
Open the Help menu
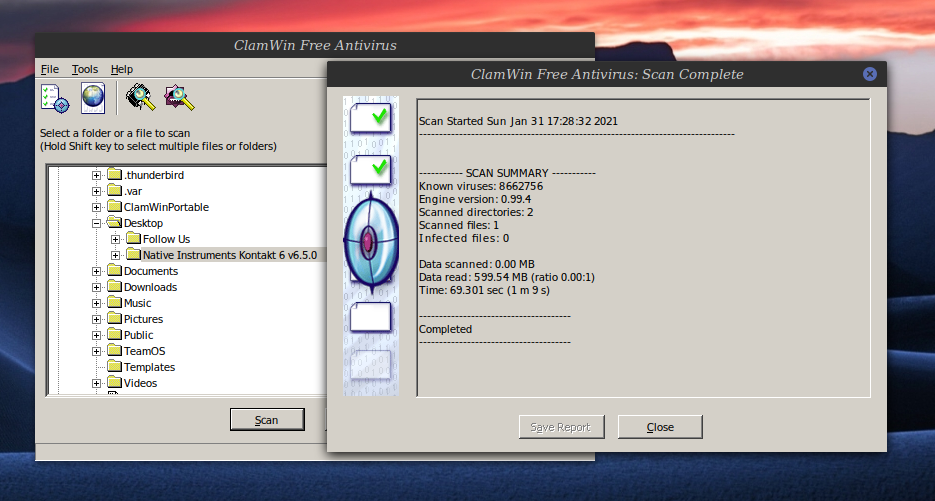(x=122, y=69)
